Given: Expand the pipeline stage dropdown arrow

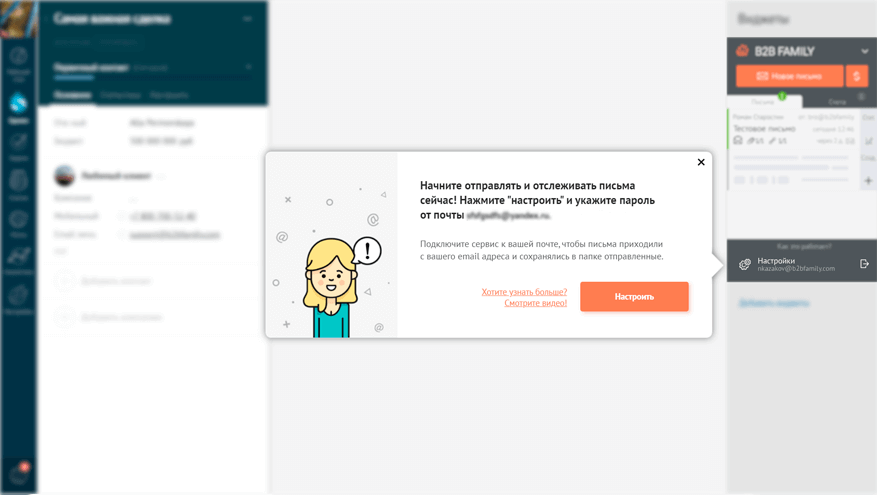Looking at the screenshot, I should (x=249, y=67).
